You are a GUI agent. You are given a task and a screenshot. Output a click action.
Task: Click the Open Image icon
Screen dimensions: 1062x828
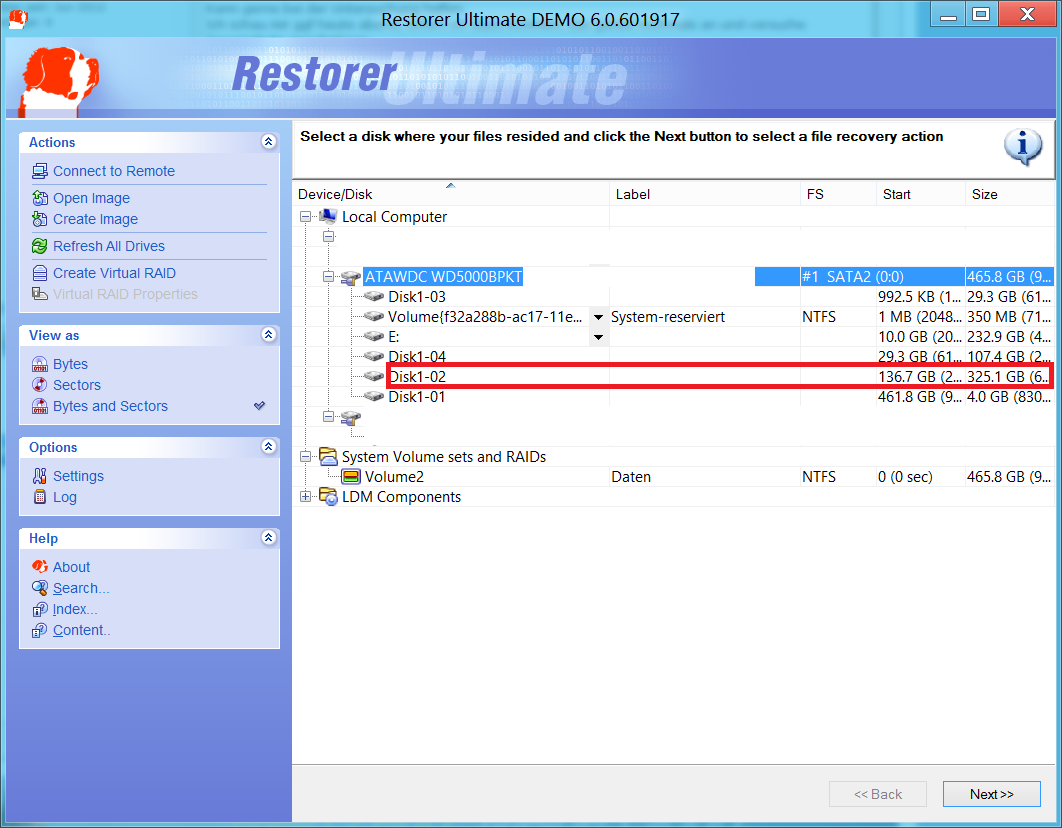40,198
